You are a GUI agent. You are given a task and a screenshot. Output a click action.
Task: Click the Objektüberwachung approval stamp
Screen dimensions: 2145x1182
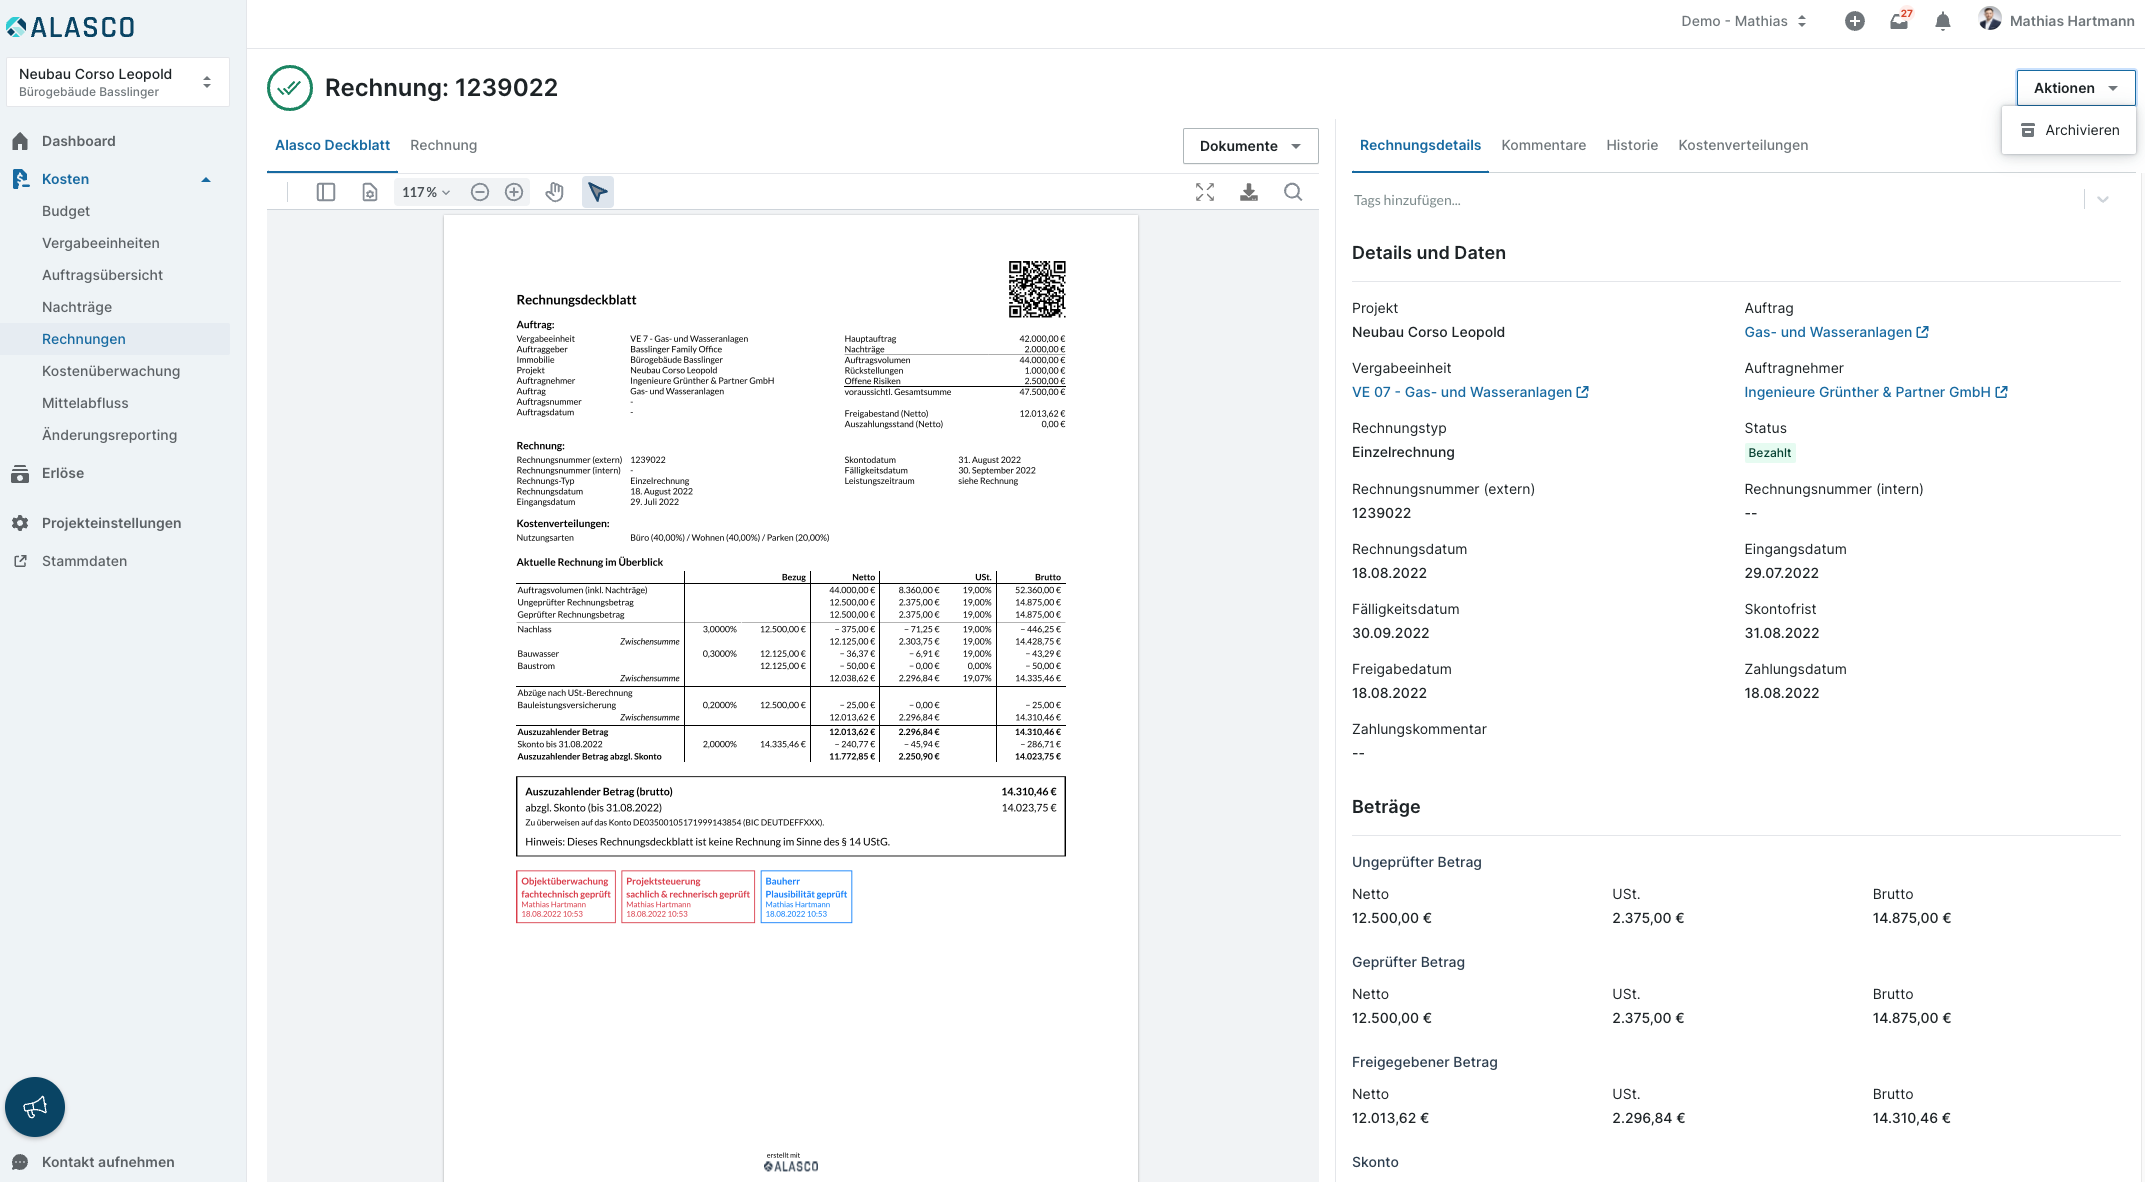pos(566,897)
